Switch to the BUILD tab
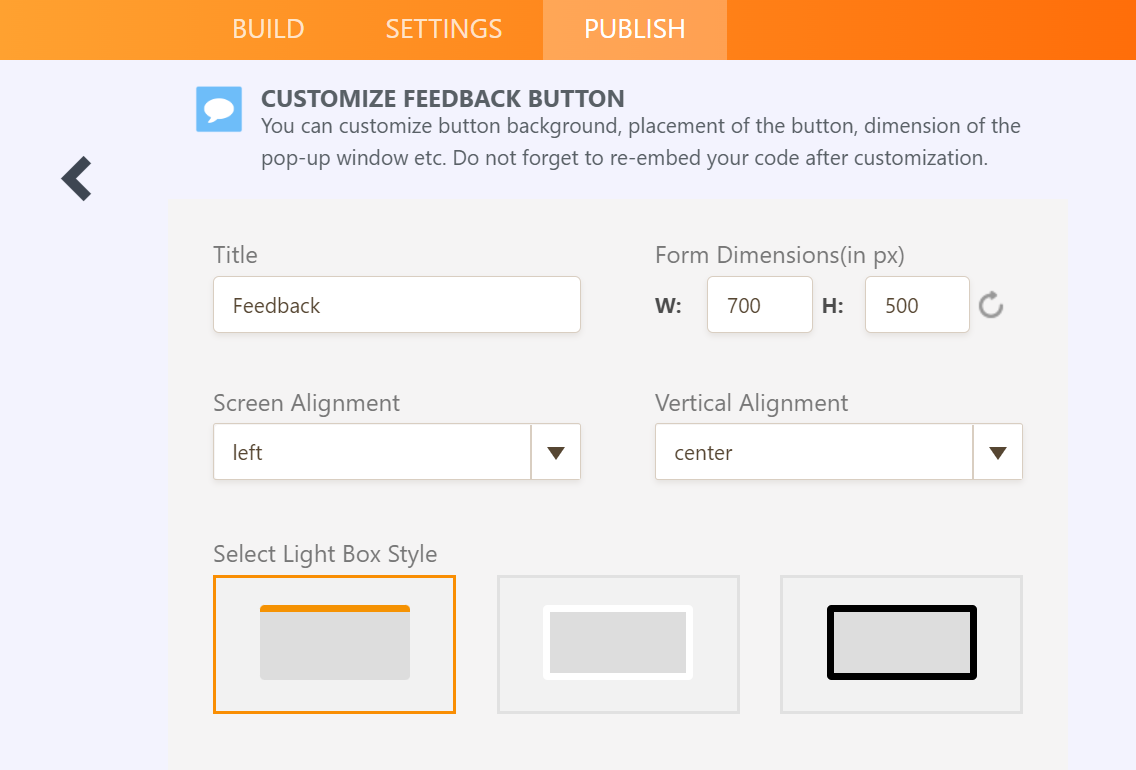The height and width of the screenshot is (770, 1136). 268,29
